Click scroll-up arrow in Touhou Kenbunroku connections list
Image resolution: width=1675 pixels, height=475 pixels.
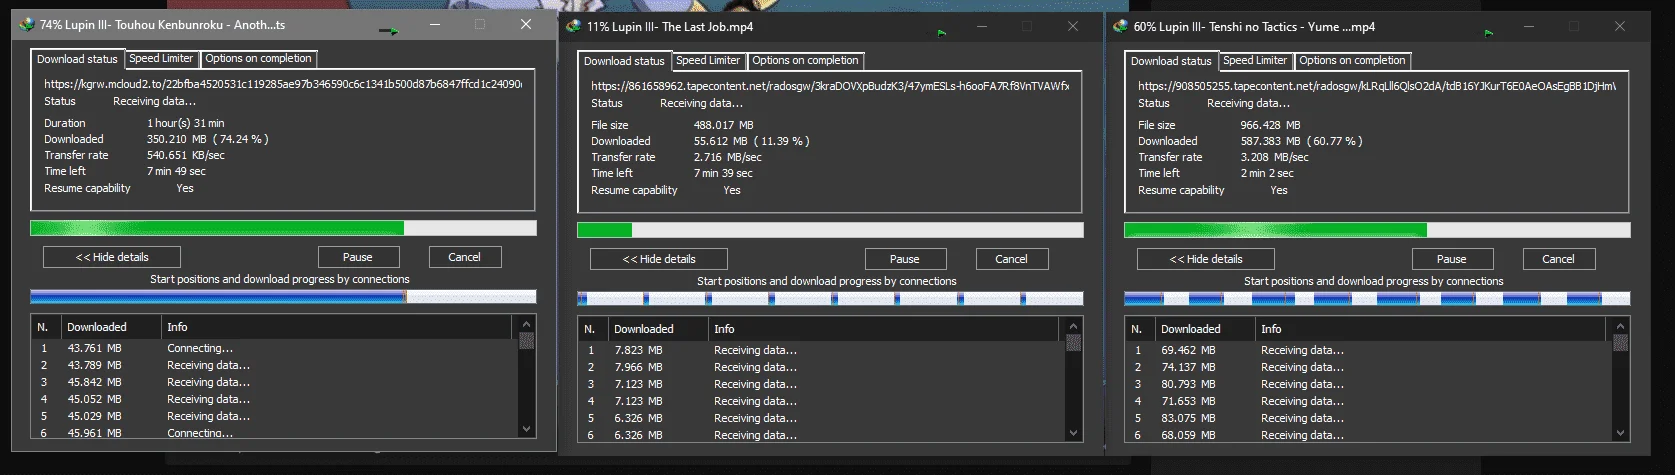(527, 325)
